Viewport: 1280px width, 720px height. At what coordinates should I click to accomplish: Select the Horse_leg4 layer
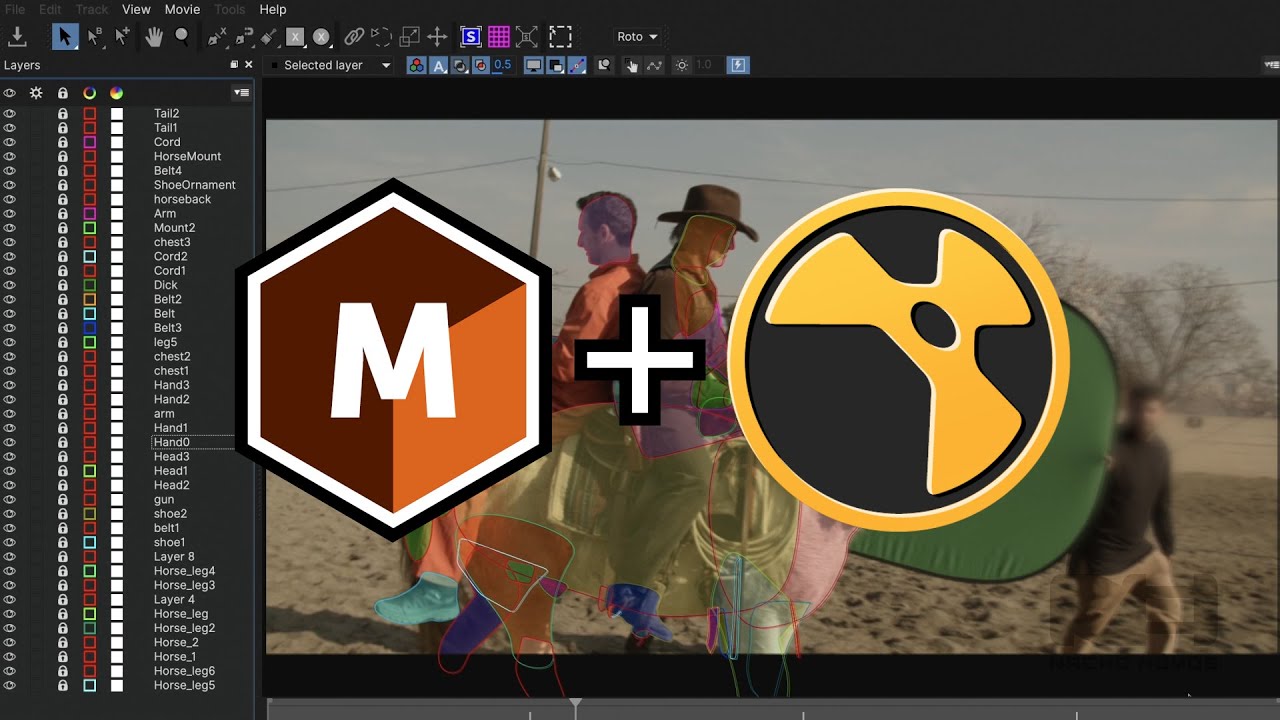[184, 571]
